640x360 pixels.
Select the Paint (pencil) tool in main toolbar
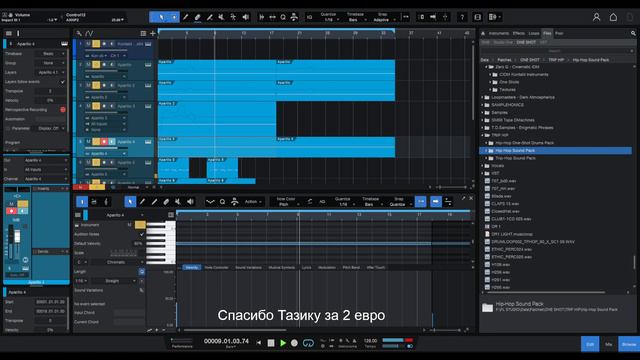pyautogui.click(x=186, y=17)
